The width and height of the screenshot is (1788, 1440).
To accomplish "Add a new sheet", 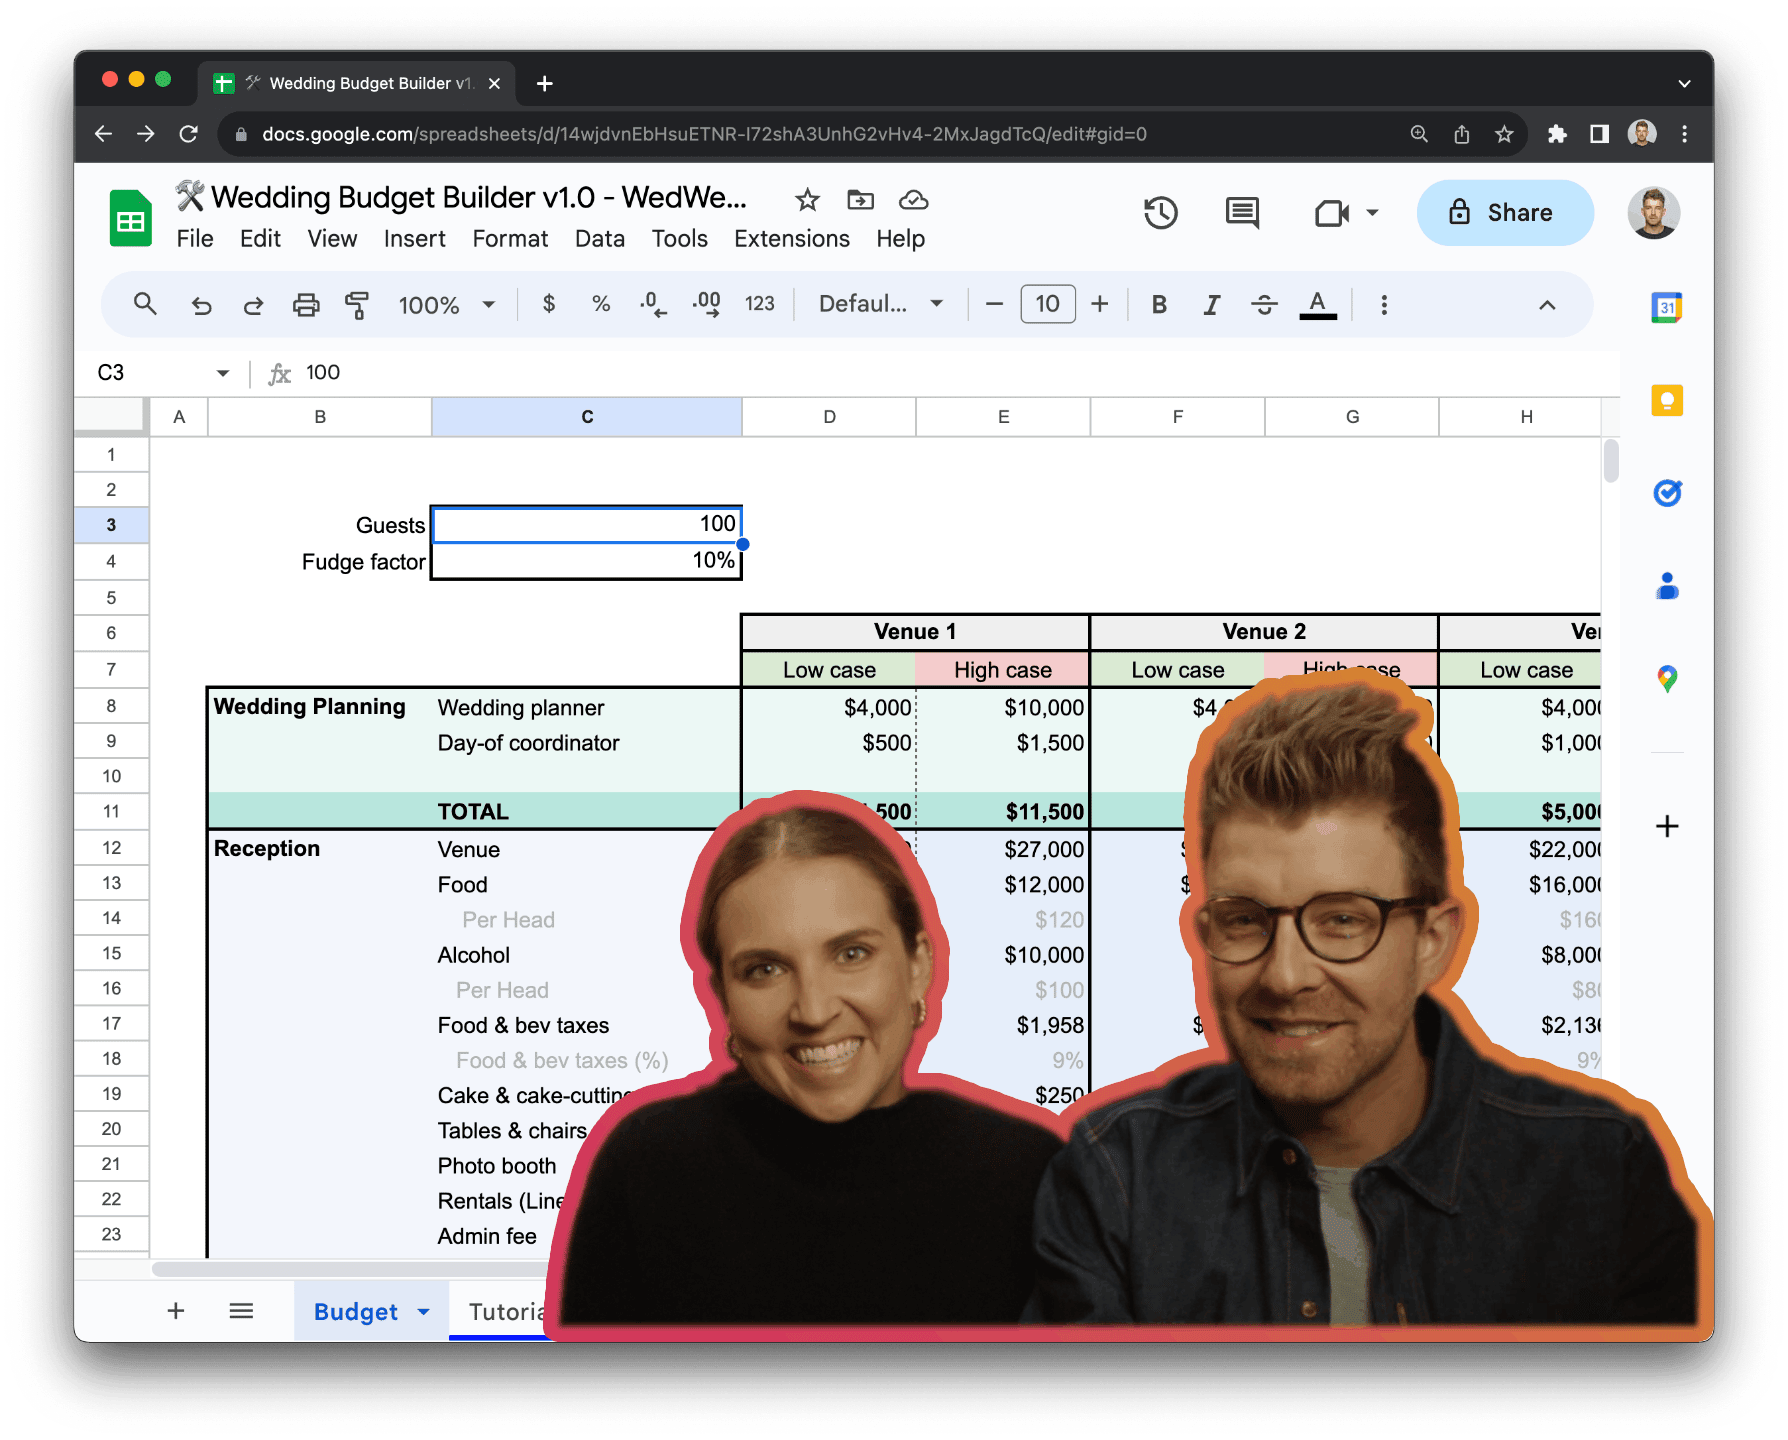I will pos(175,1311).
